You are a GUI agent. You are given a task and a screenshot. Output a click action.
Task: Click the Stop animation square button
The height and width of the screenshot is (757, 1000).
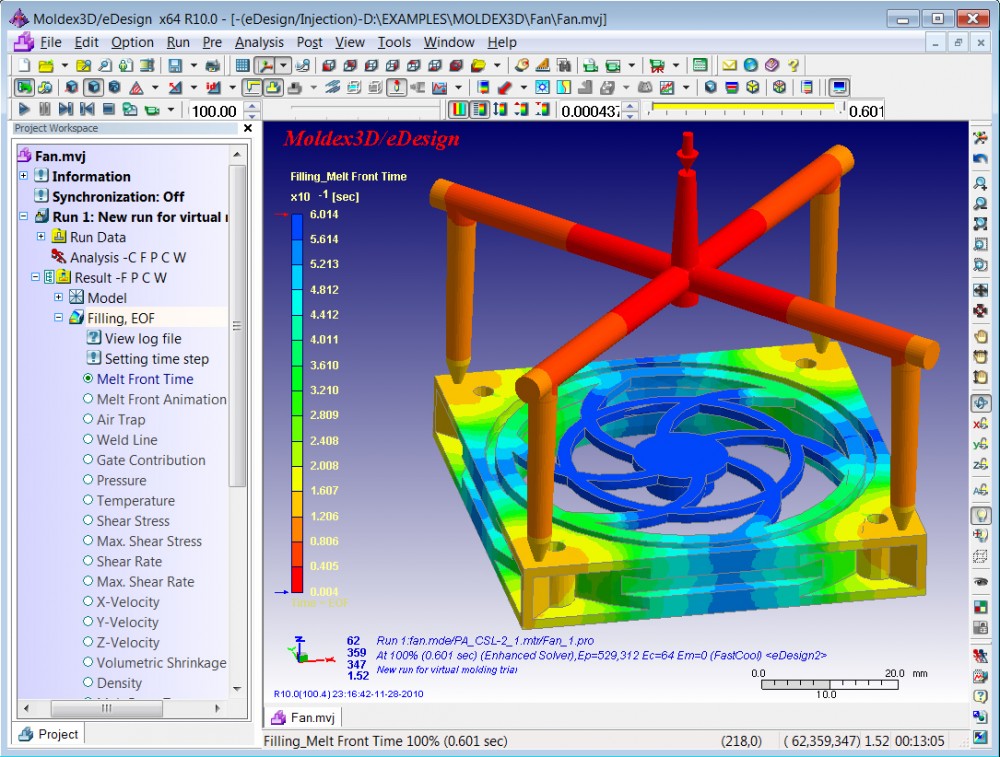pos(108,109)
